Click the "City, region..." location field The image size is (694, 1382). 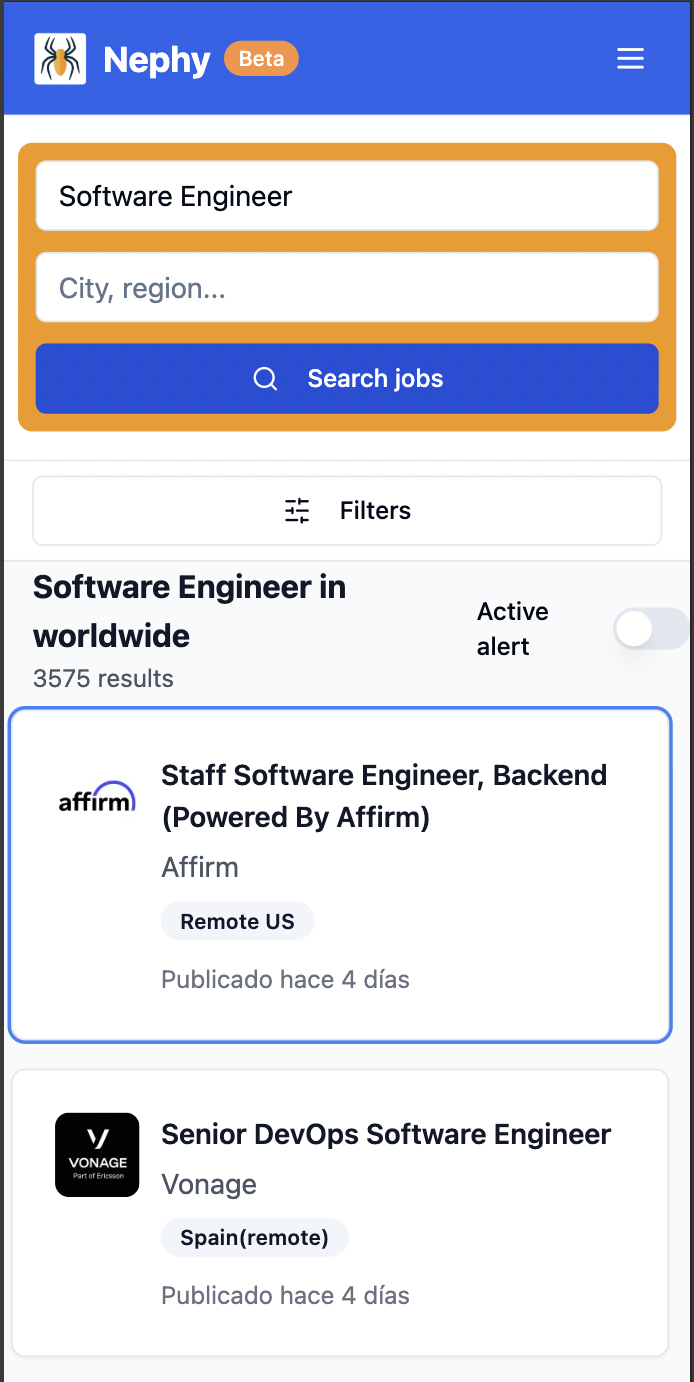coord(347,288)
